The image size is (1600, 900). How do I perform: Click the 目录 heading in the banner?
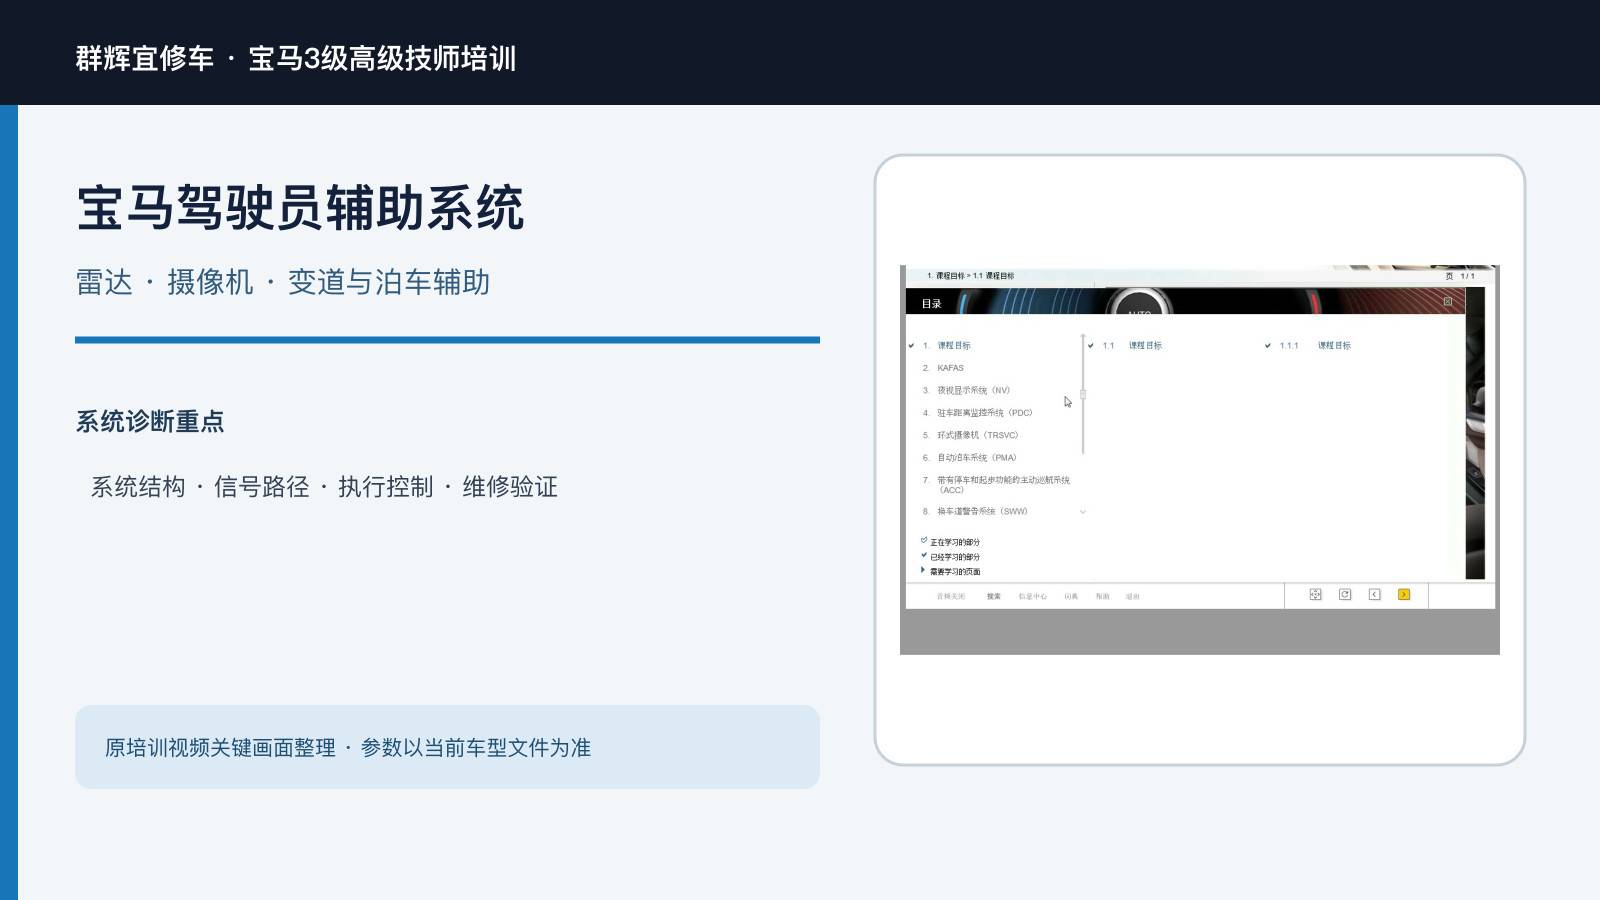pyautogui.click(x=931, y=304)
